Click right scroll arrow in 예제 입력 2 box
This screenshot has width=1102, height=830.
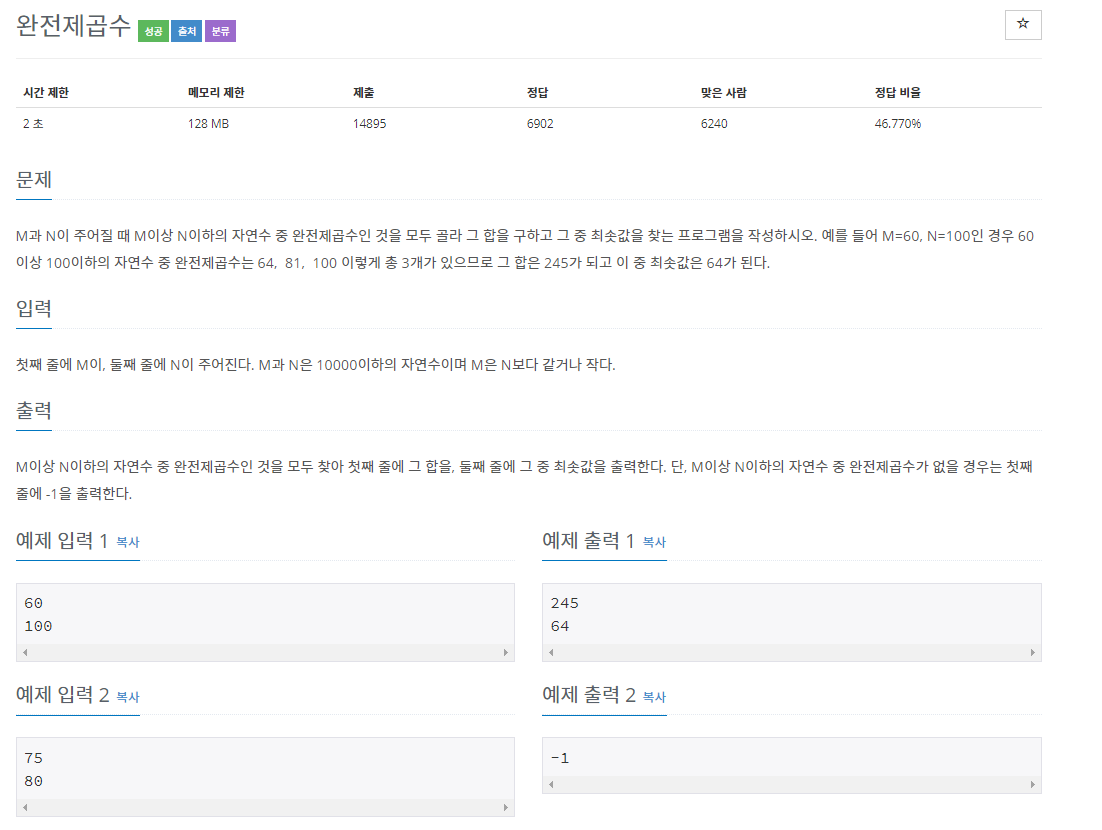click(x=505, y=808)
